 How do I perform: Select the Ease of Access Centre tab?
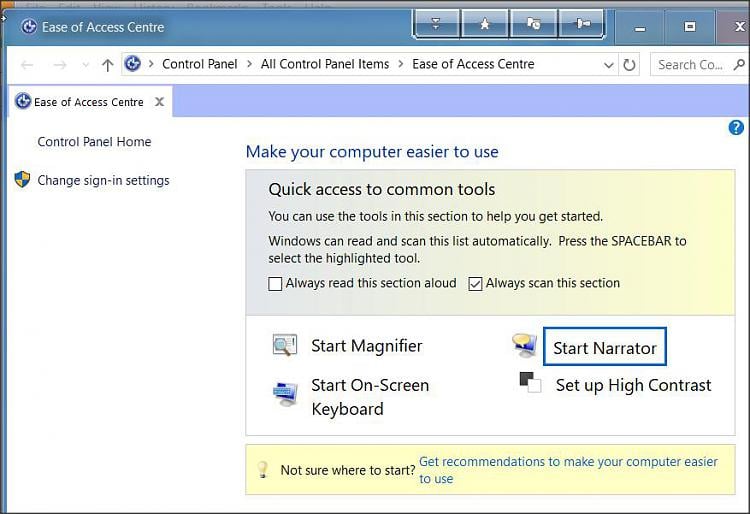coord(89,101)
